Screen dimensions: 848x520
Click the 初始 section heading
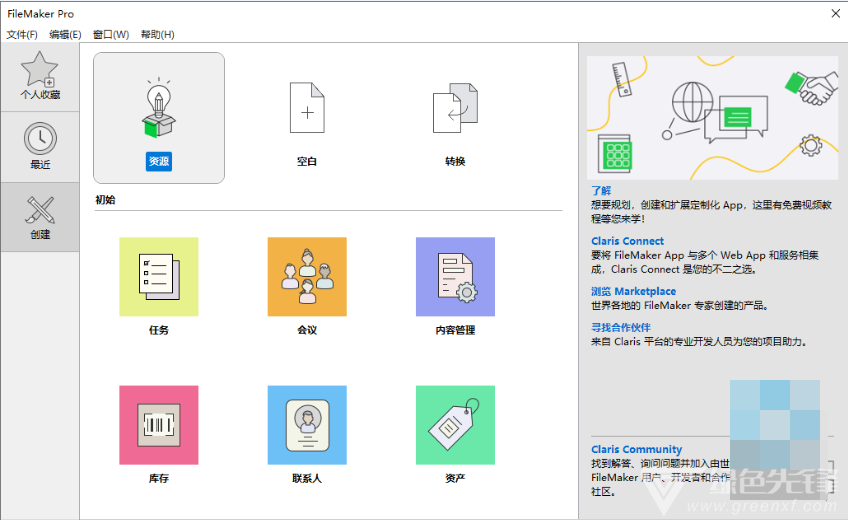point(105,199)
